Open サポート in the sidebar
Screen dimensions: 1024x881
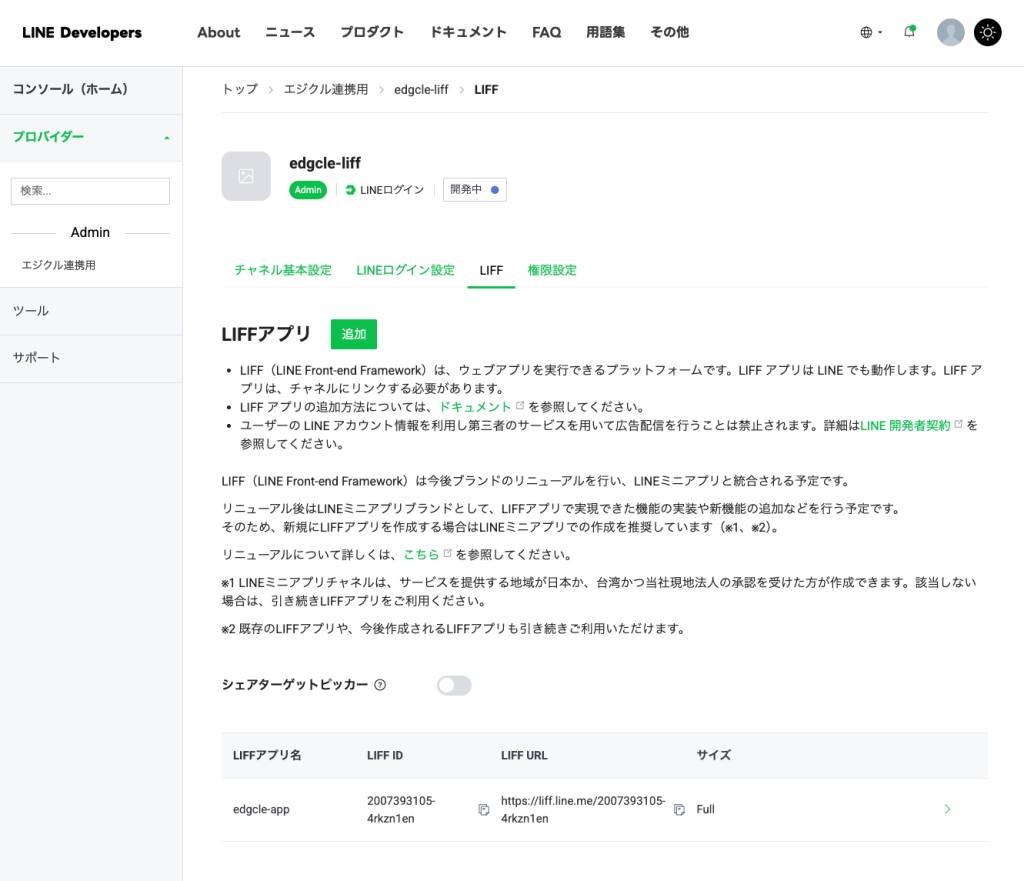(91, 358)
